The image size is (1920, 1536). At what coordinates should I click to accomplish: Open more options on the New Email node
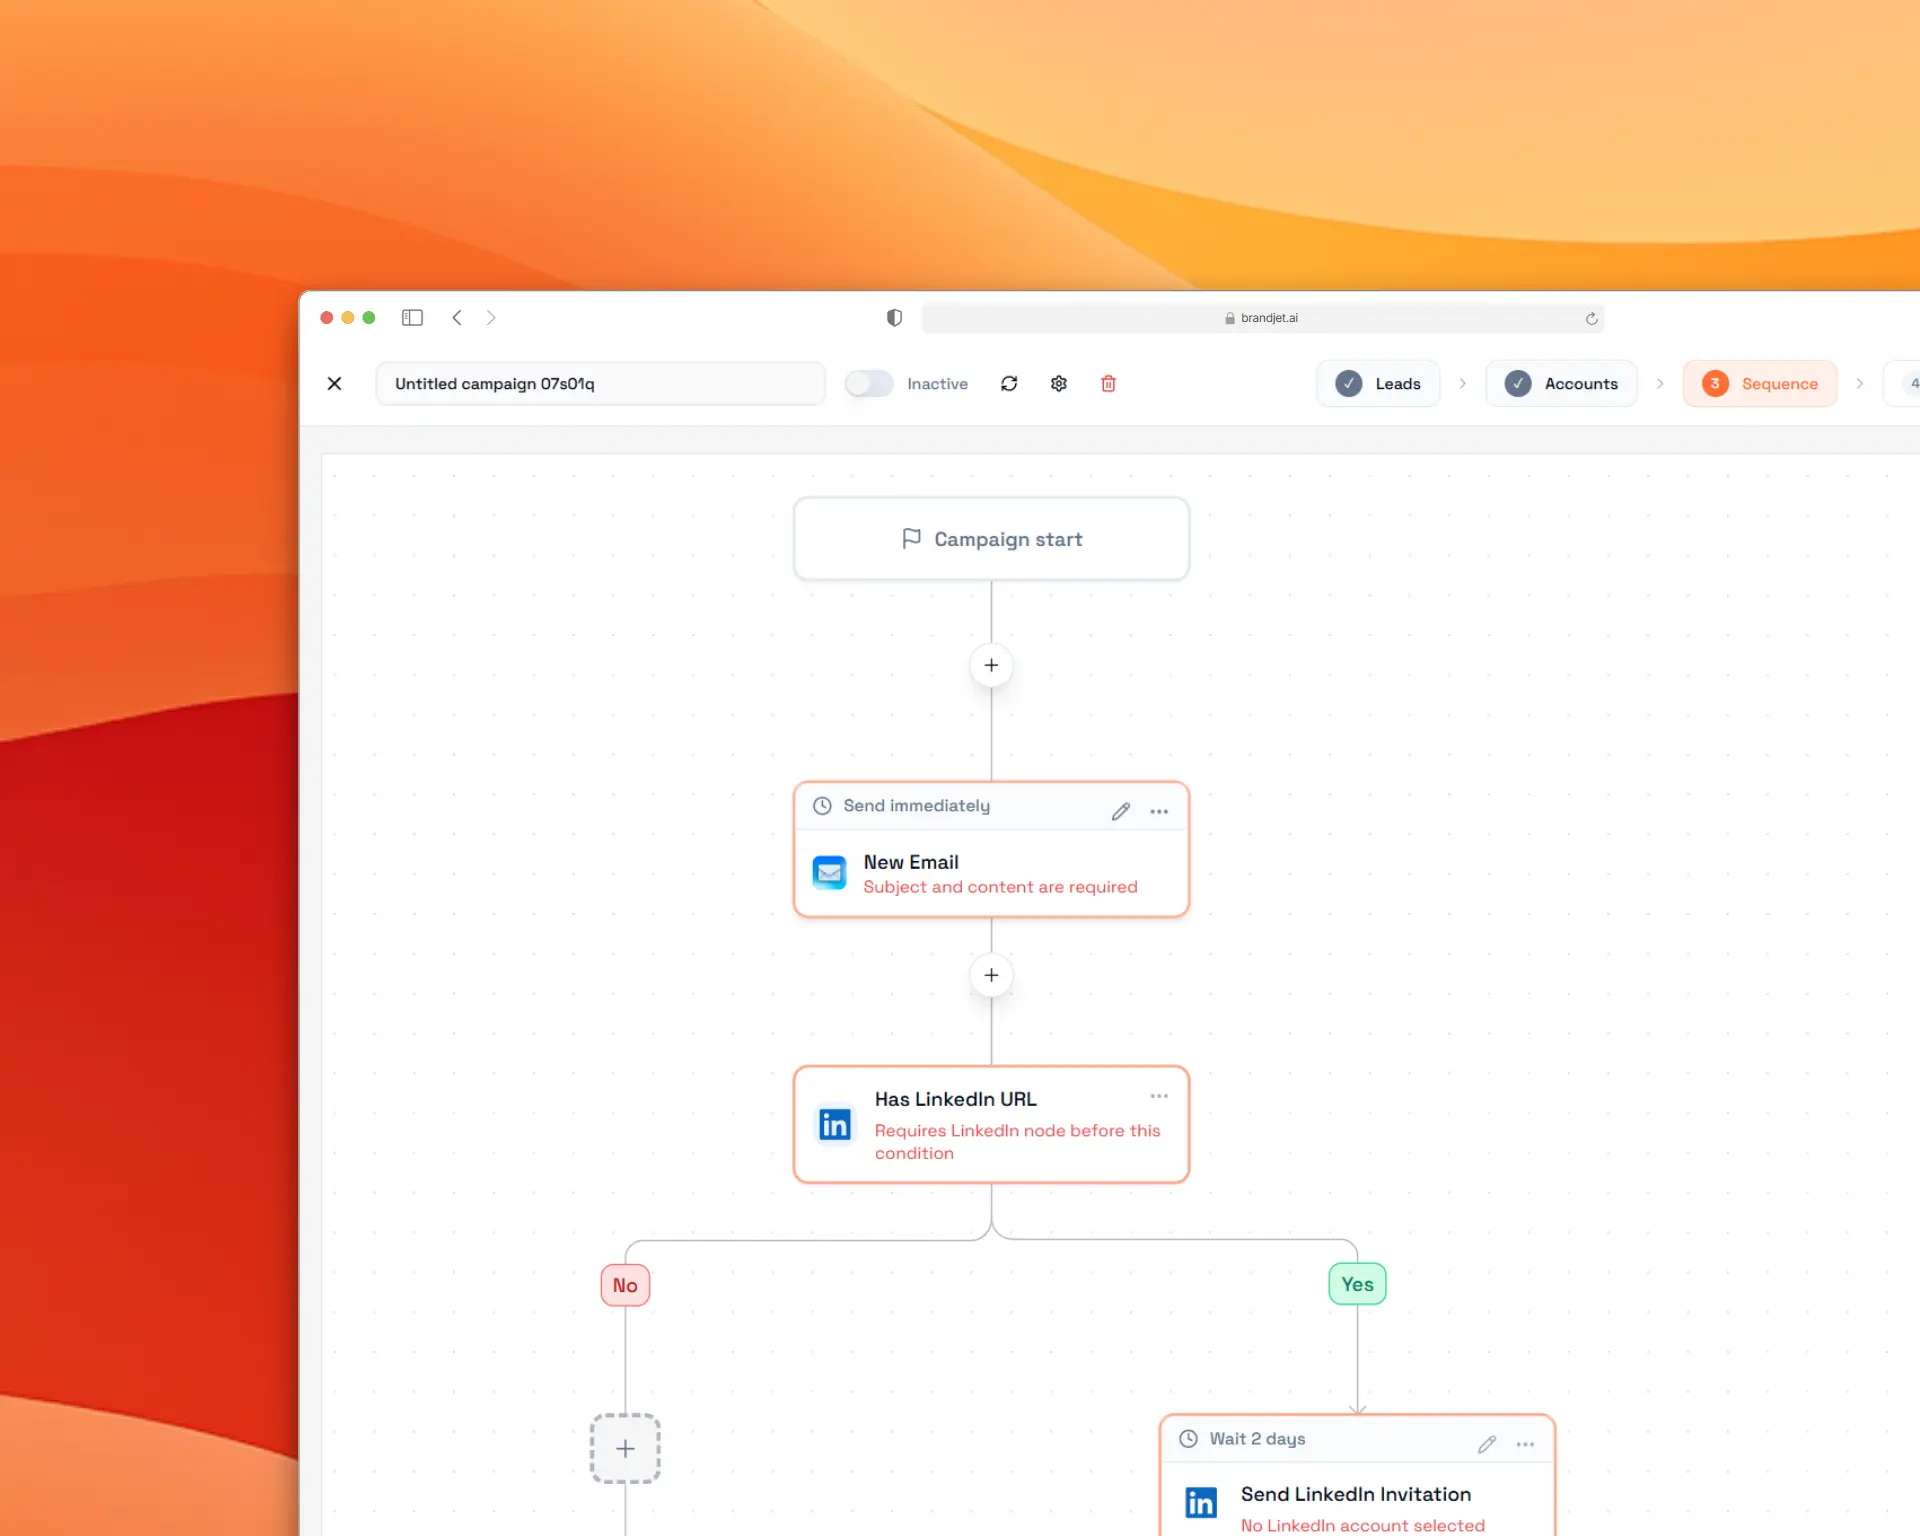click(x=1159, y=811)
